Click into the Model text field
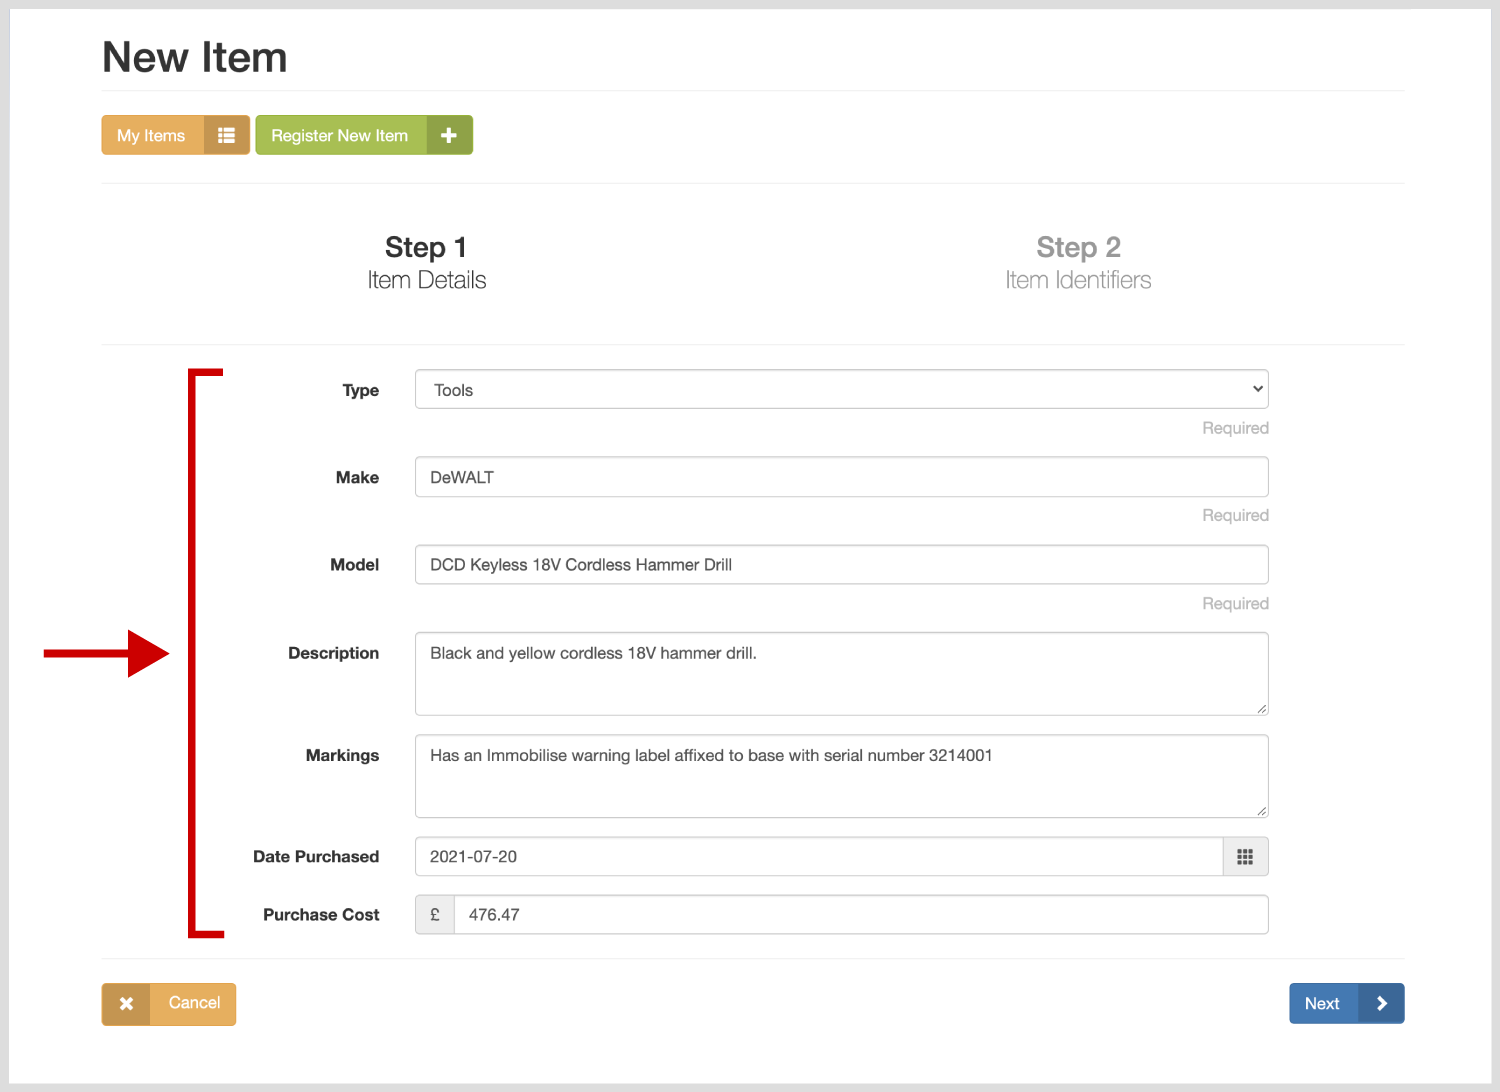The width and height of the screenshot is (1500, 1092). pos(841,565)
